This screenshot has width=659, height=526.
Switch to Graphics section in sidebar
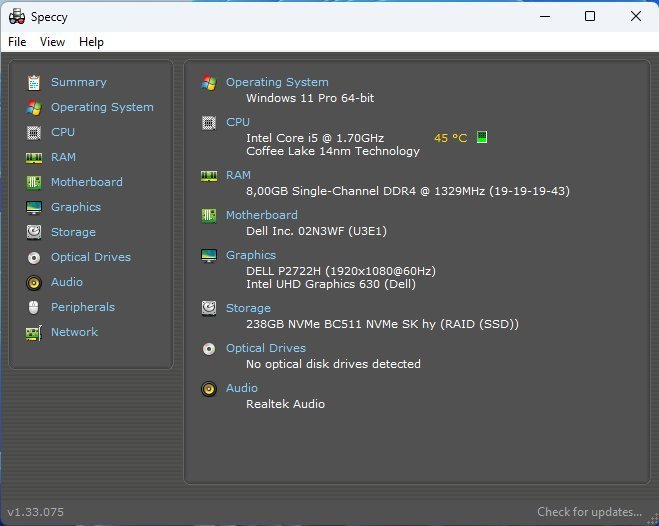(x=76, y=207)
